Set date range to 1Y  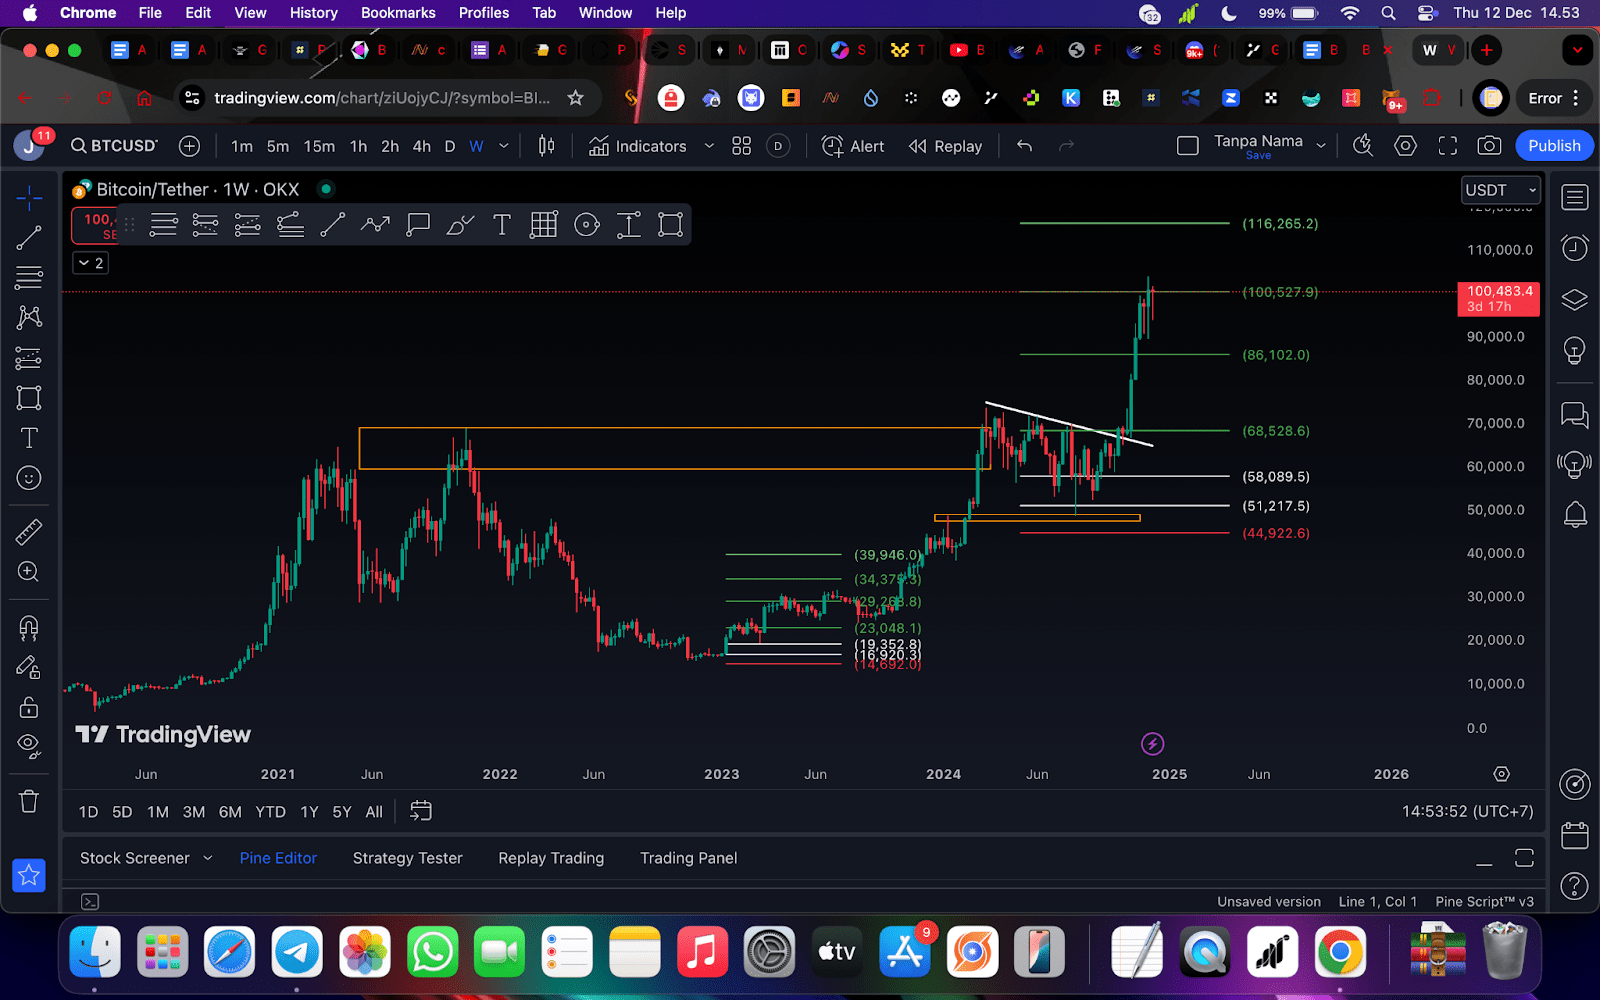309,812
